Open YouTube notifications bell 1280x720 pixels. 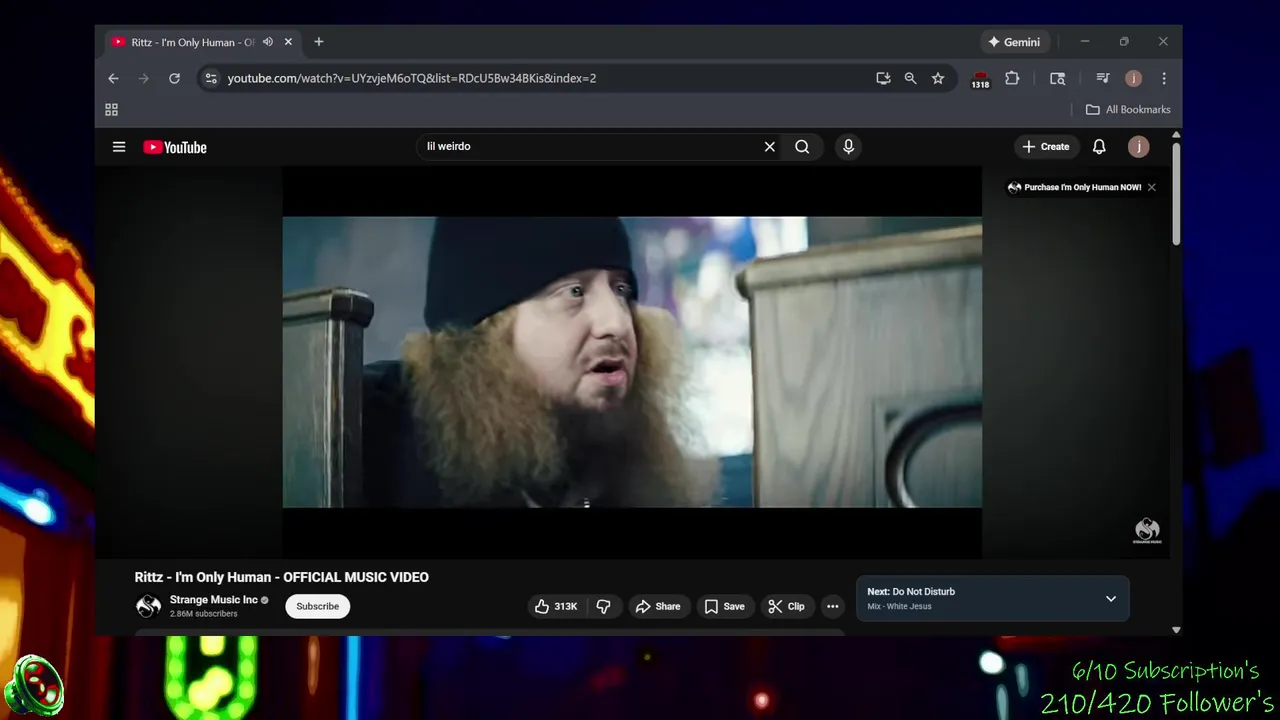tap(1099, 147)
